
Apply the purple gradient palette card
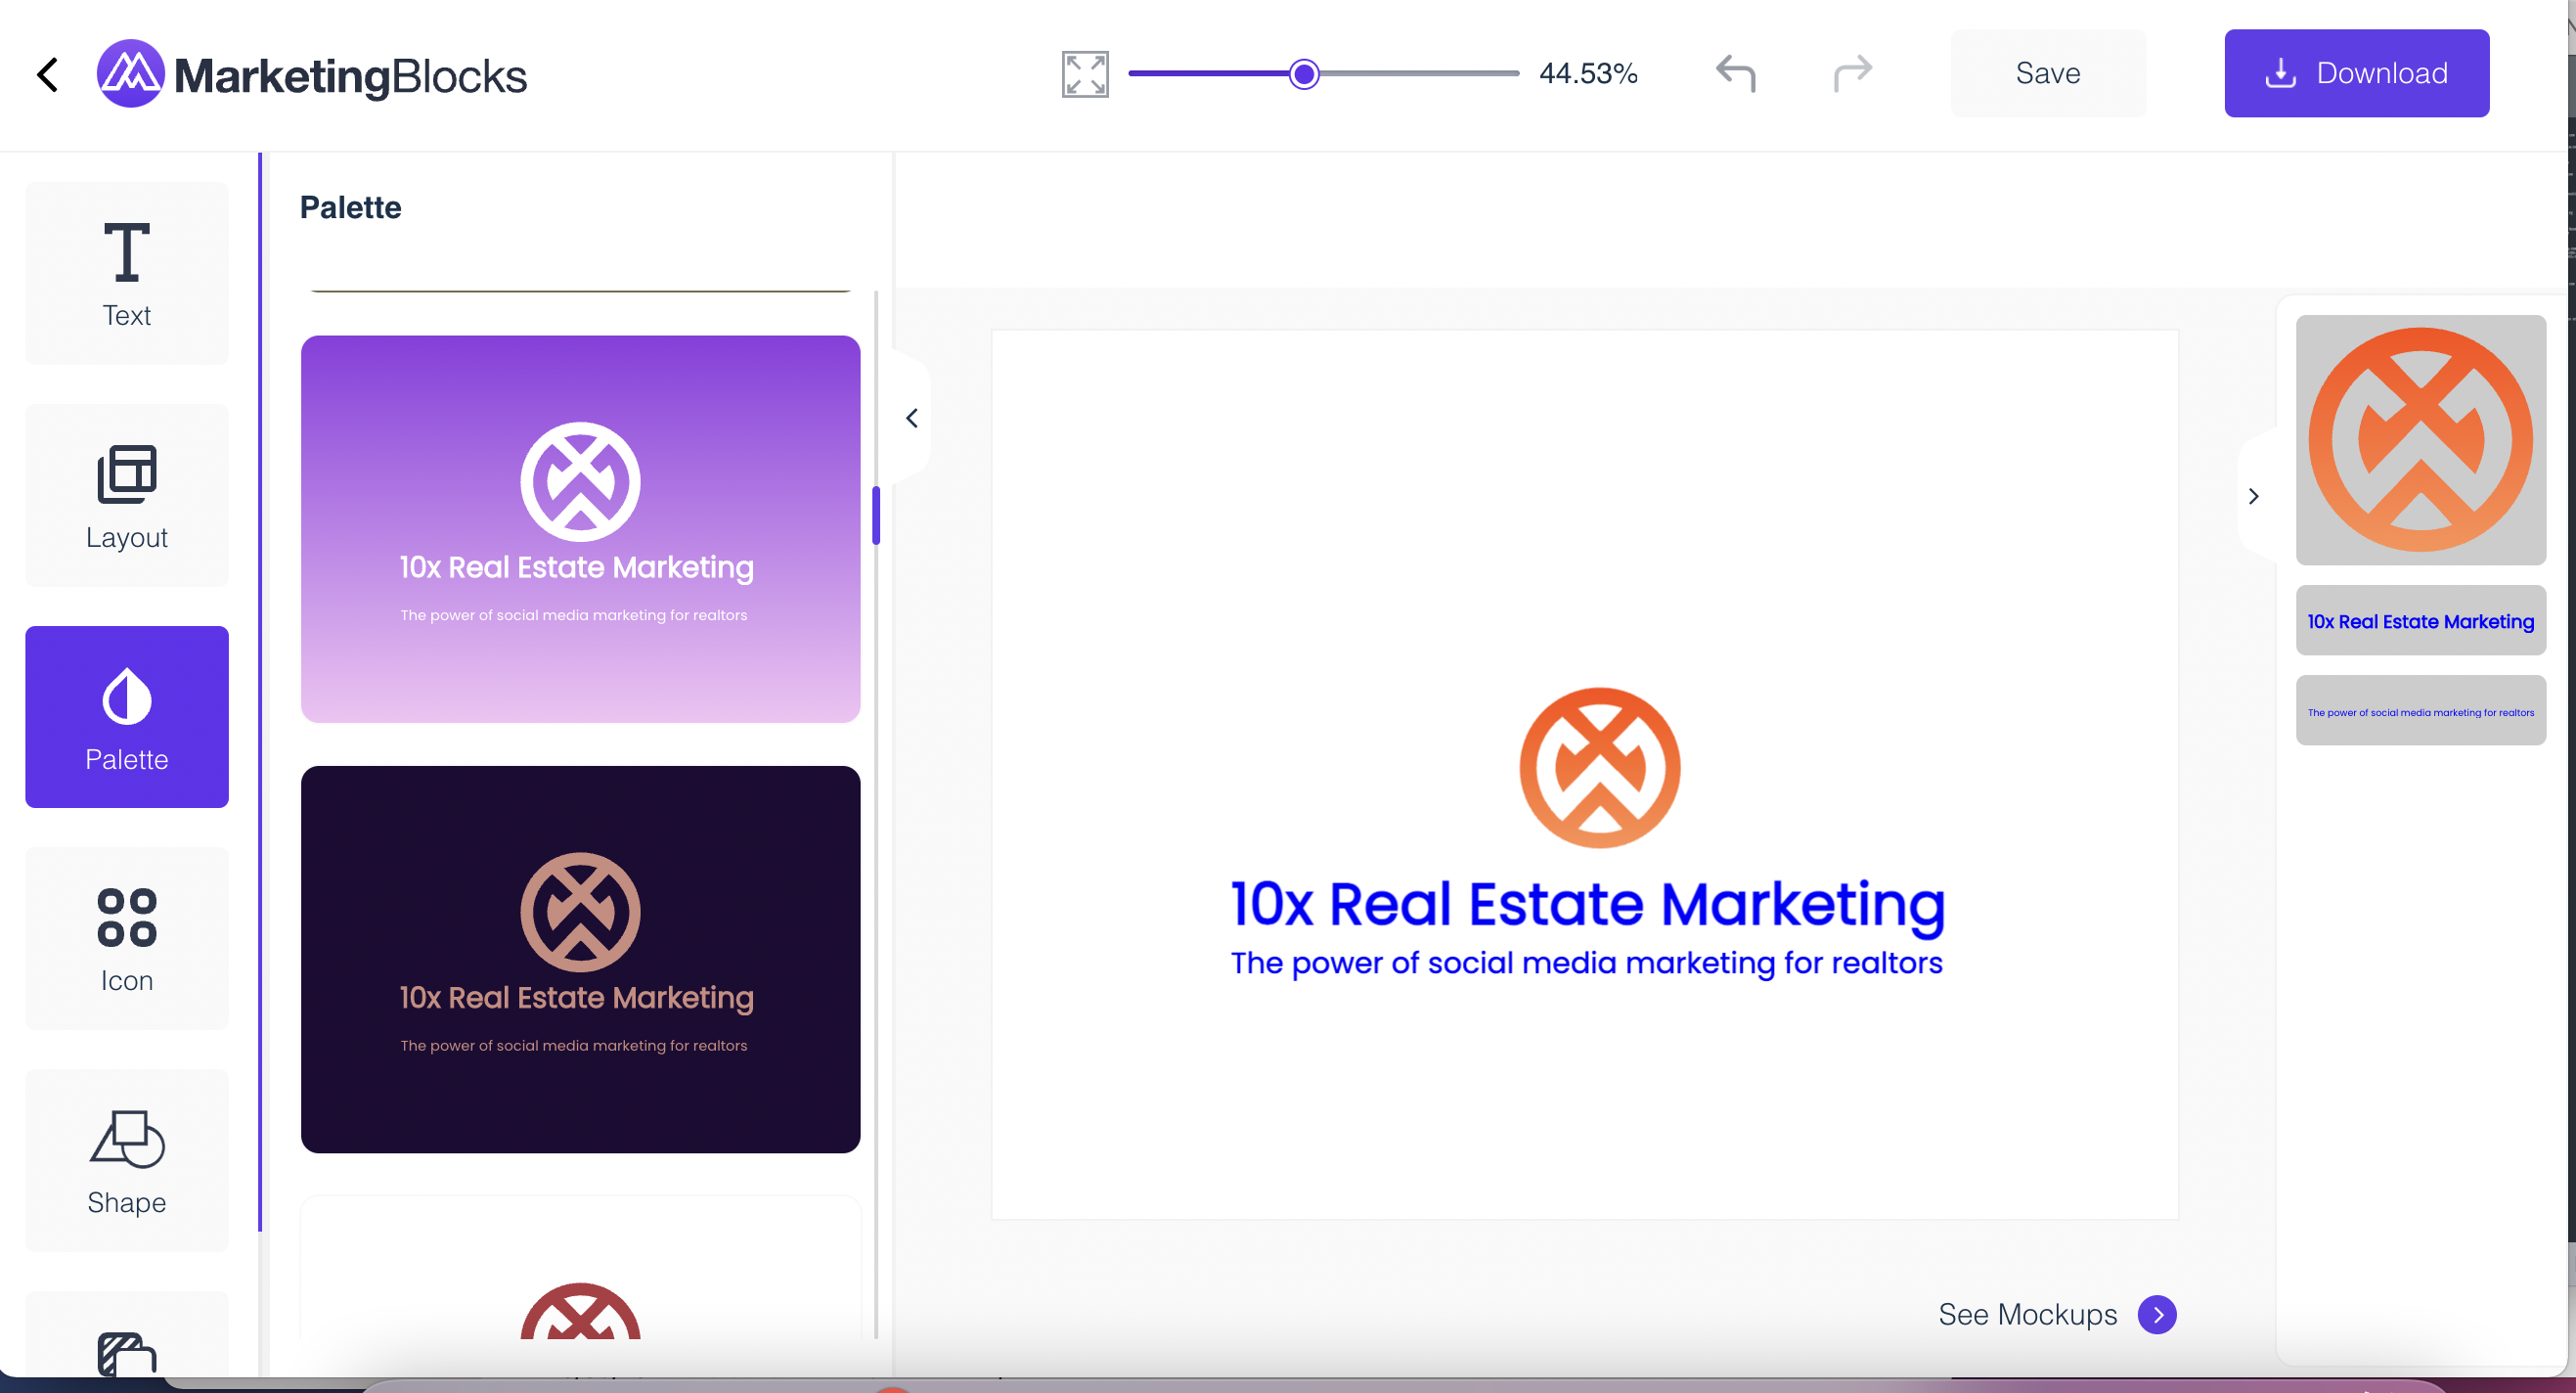[x=581, y=529]
